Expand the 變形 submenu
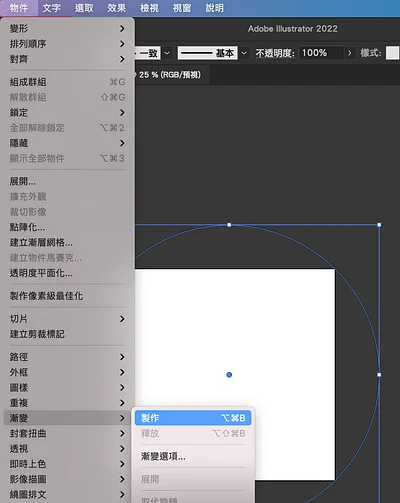 click(x=67, y=29)
